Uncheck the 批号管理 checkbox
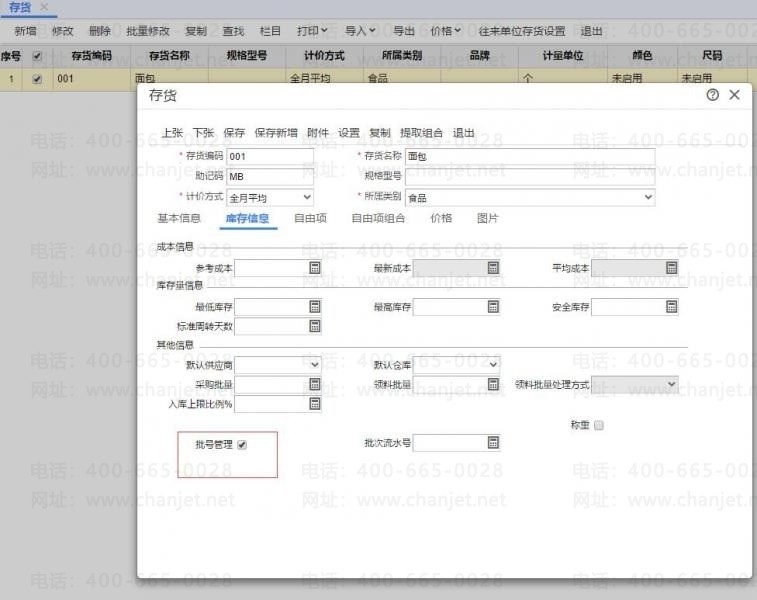Image resolution: width=757 pixels, height=600 pixels. point(242,445)
